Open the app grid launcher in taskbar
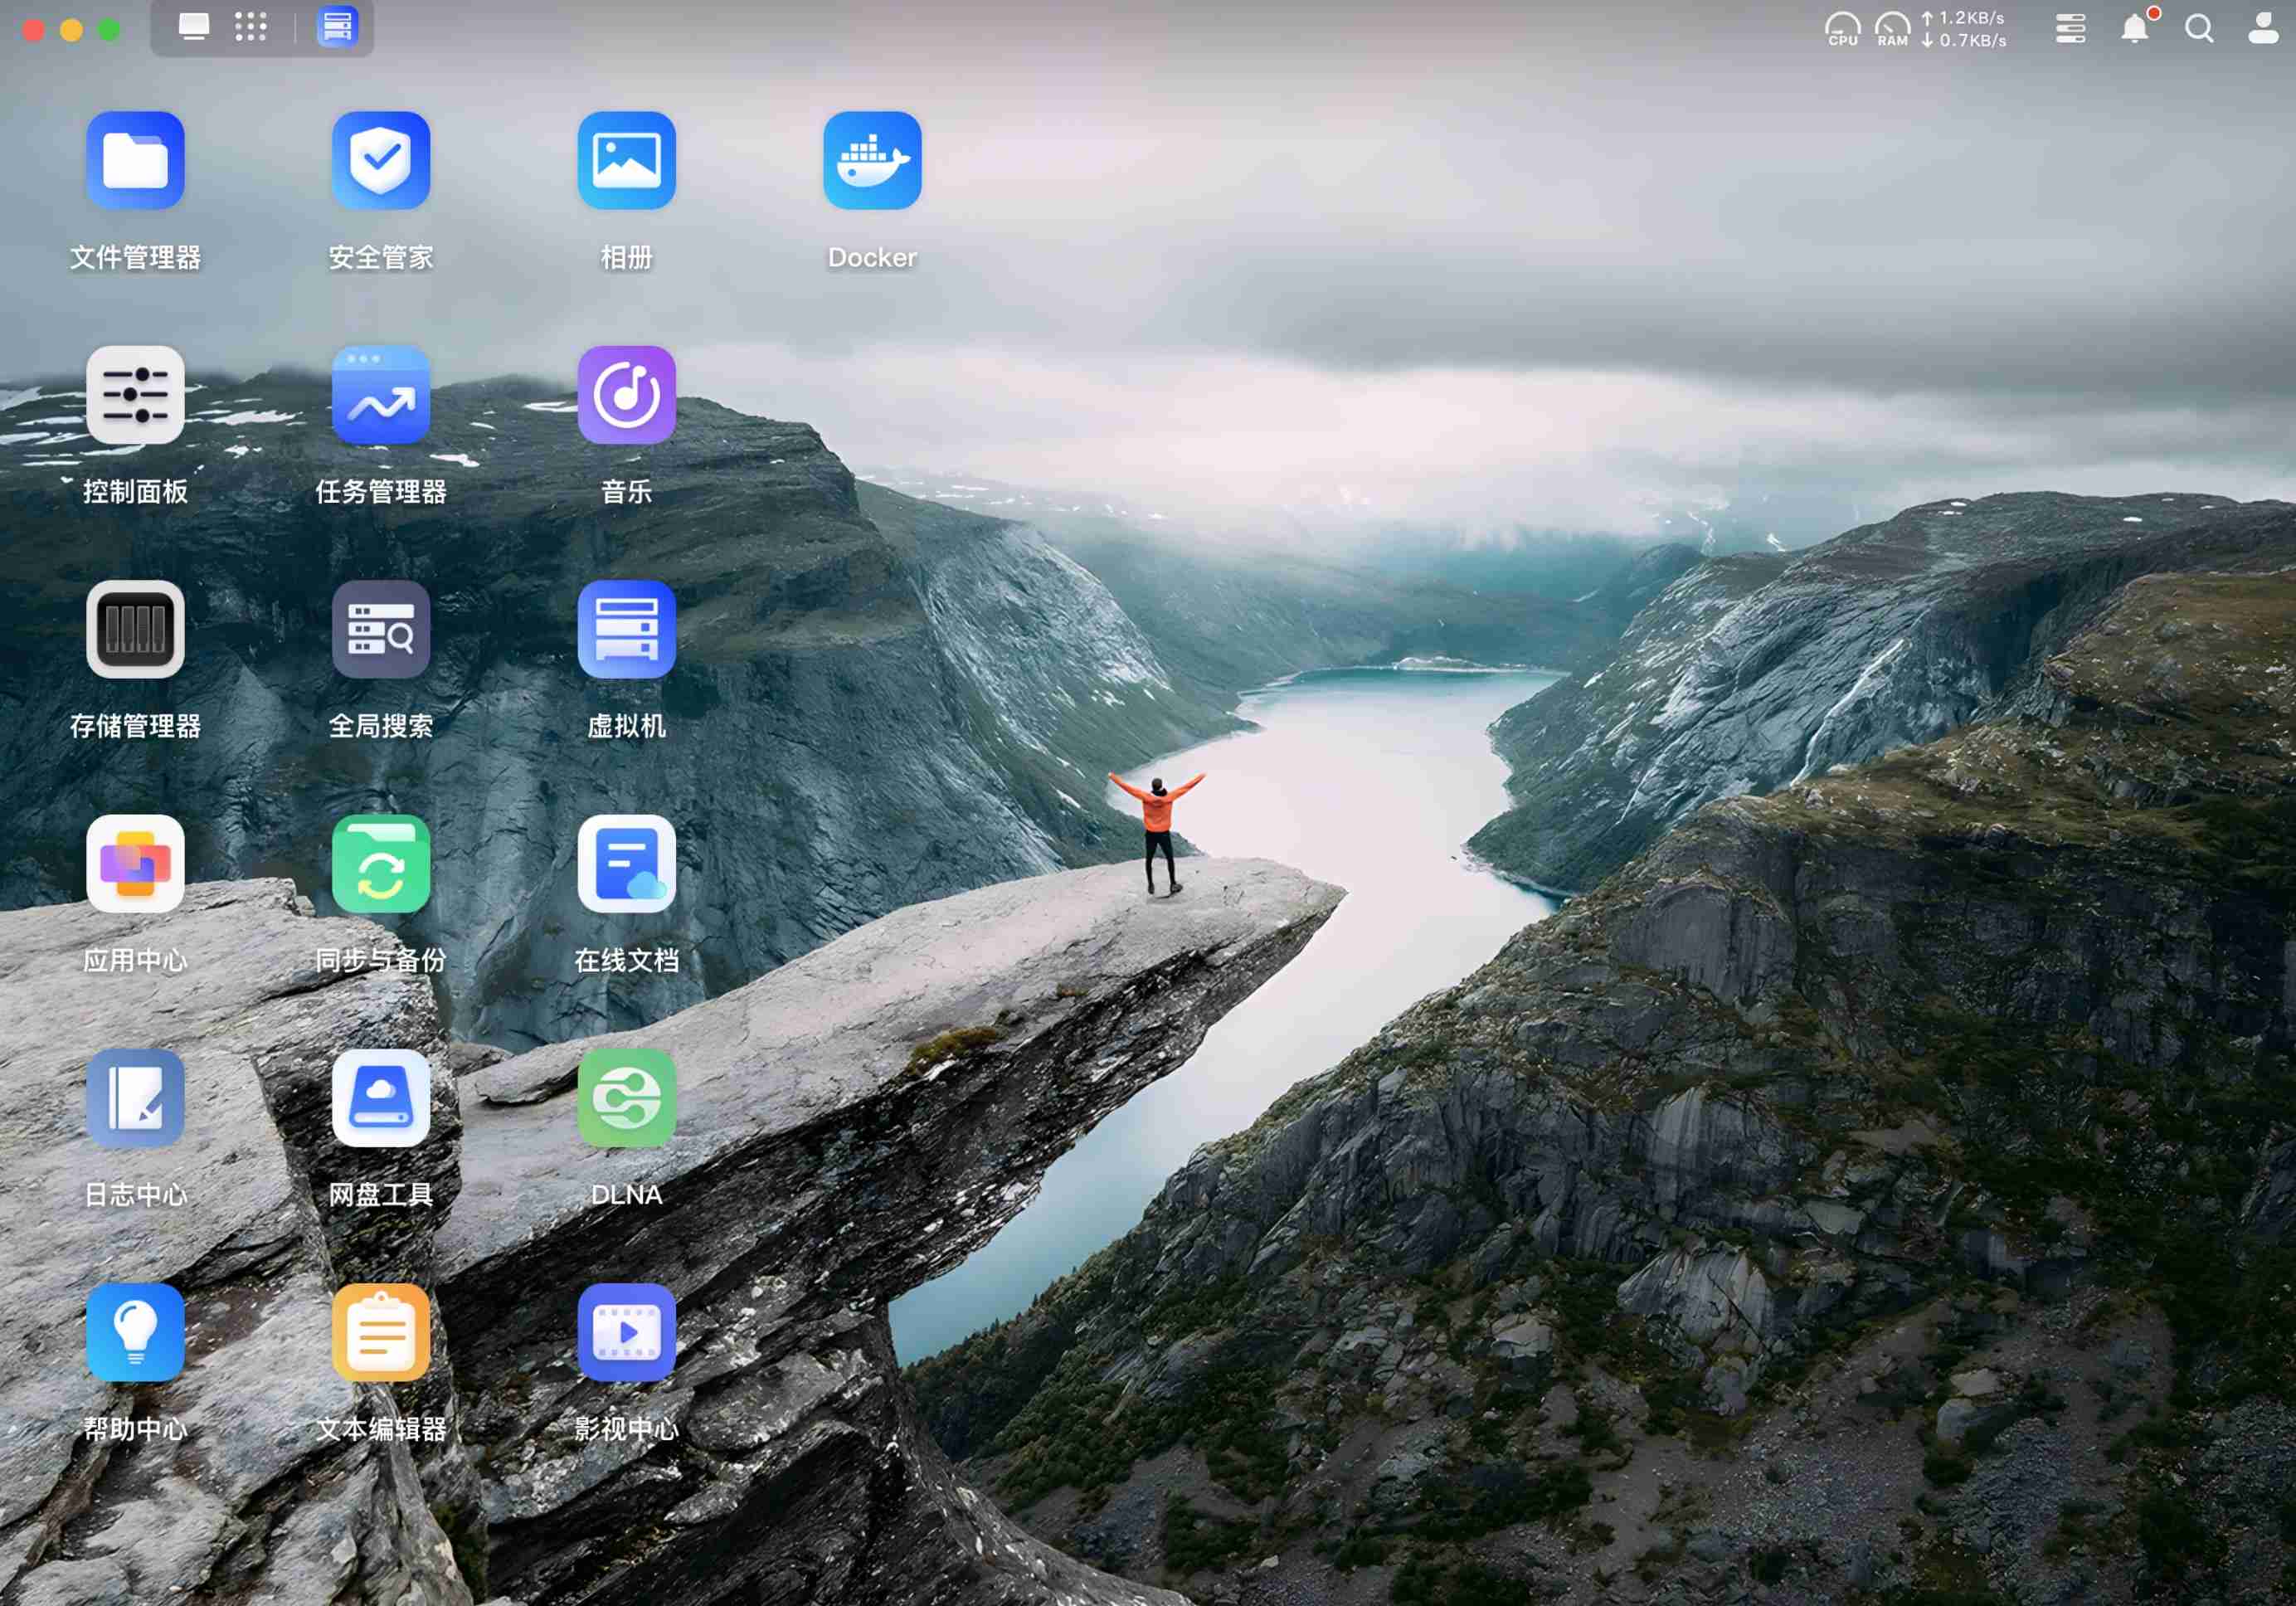The image size is (2296, 1606). [251, 27]
